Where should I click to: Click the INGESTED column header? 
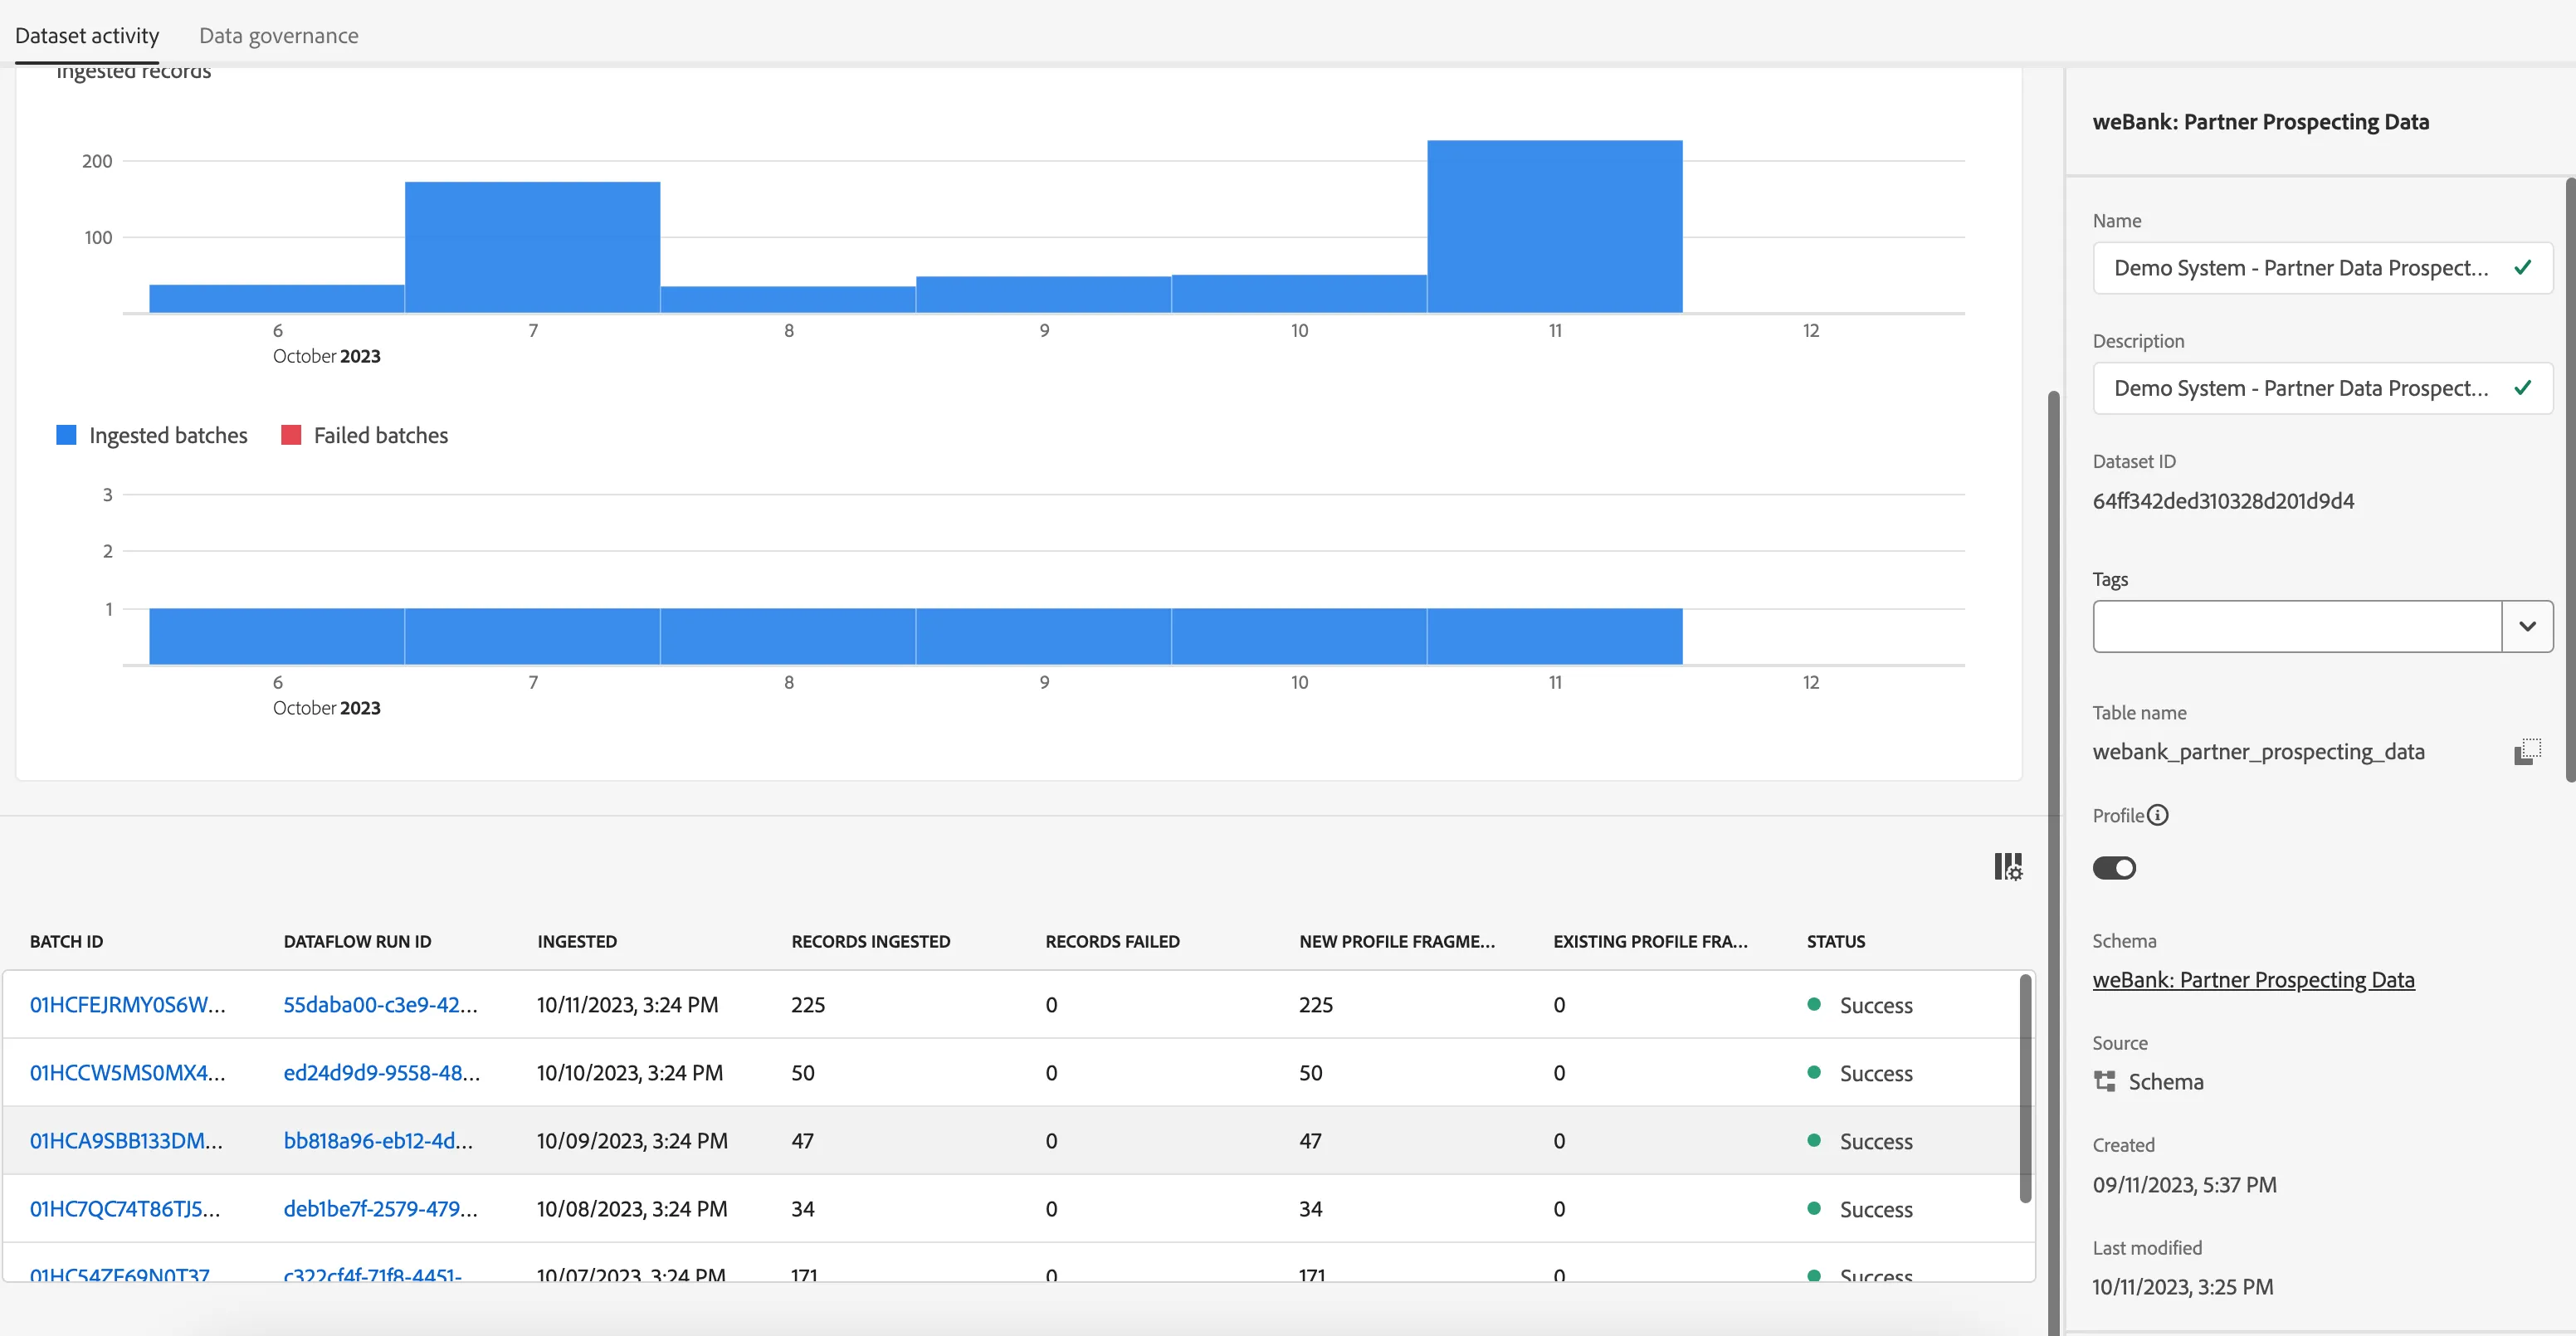point(577,942)
